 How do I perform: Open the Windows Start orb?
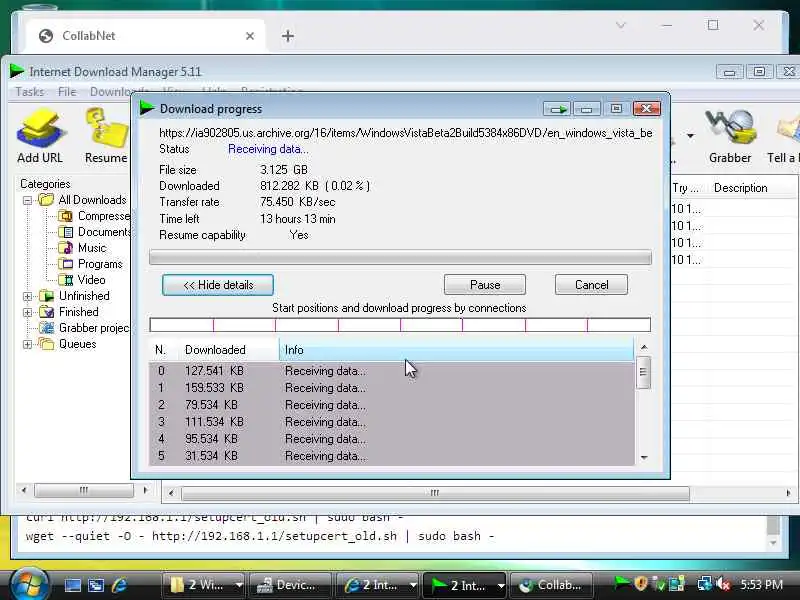28,584
